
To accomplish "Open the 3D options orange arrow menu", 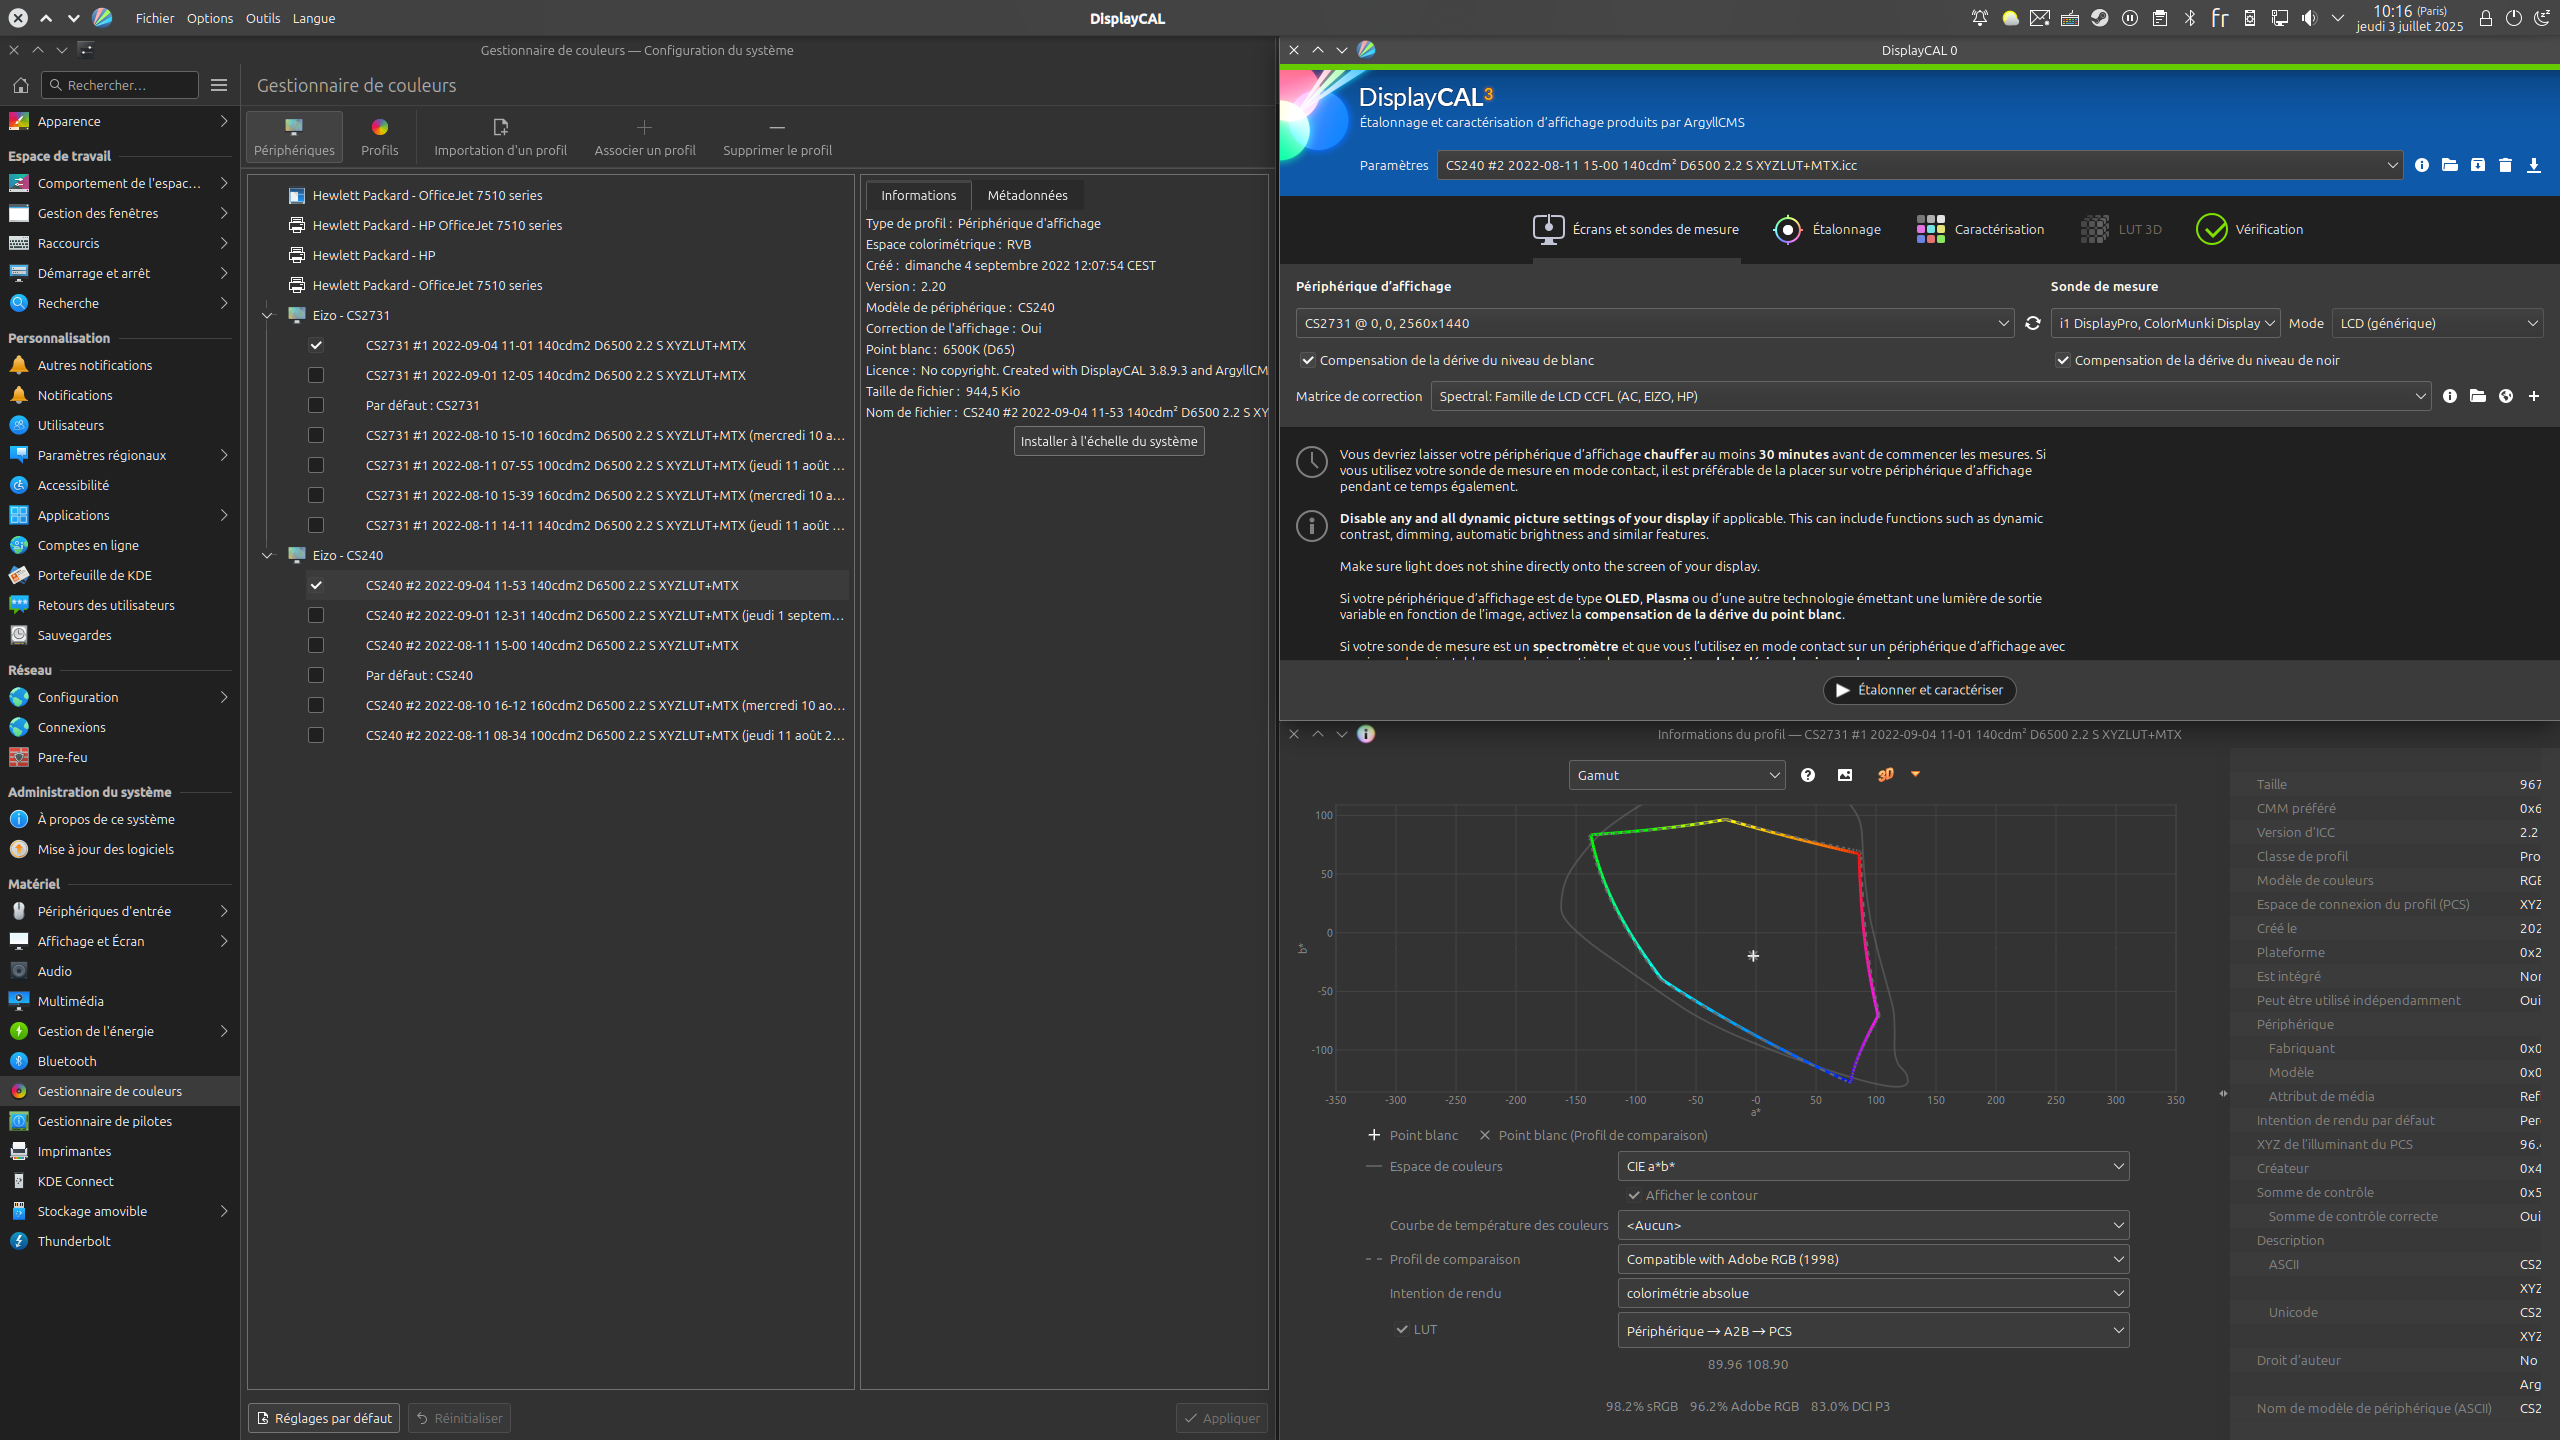I will point(1915,774).
